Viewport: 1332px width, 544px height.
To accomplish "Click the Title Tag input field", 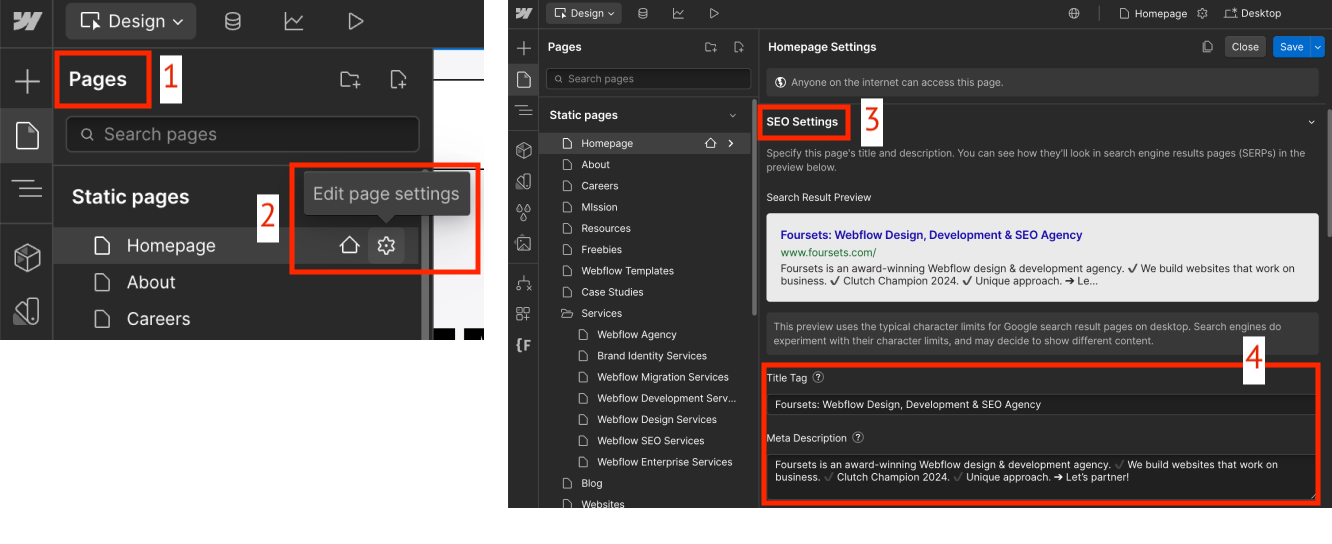I will pos(1041,405).
